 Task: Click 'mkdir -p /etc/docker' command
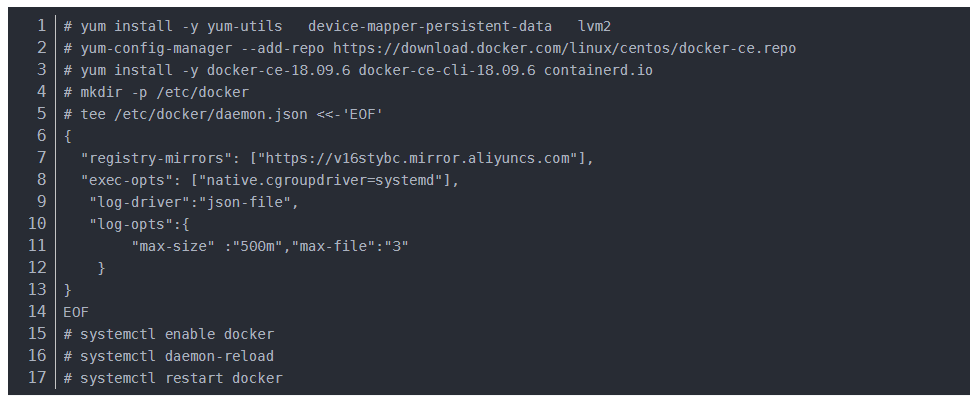(164, 92)
